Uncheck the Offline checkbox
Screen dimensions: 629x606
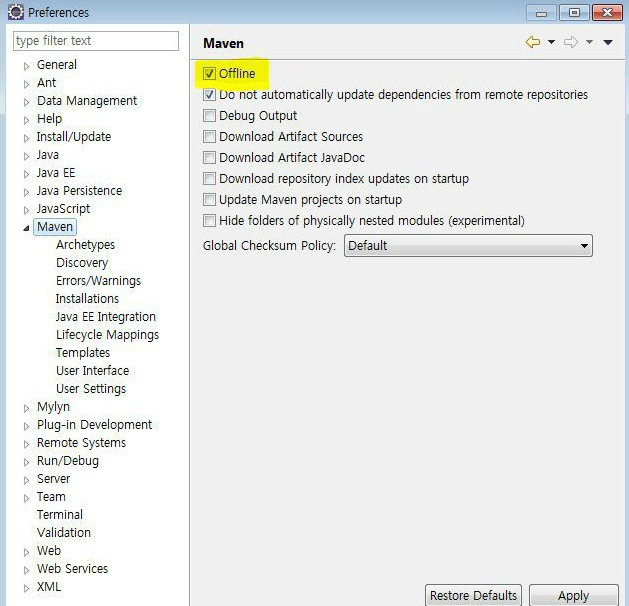click(x=209, y=74)
